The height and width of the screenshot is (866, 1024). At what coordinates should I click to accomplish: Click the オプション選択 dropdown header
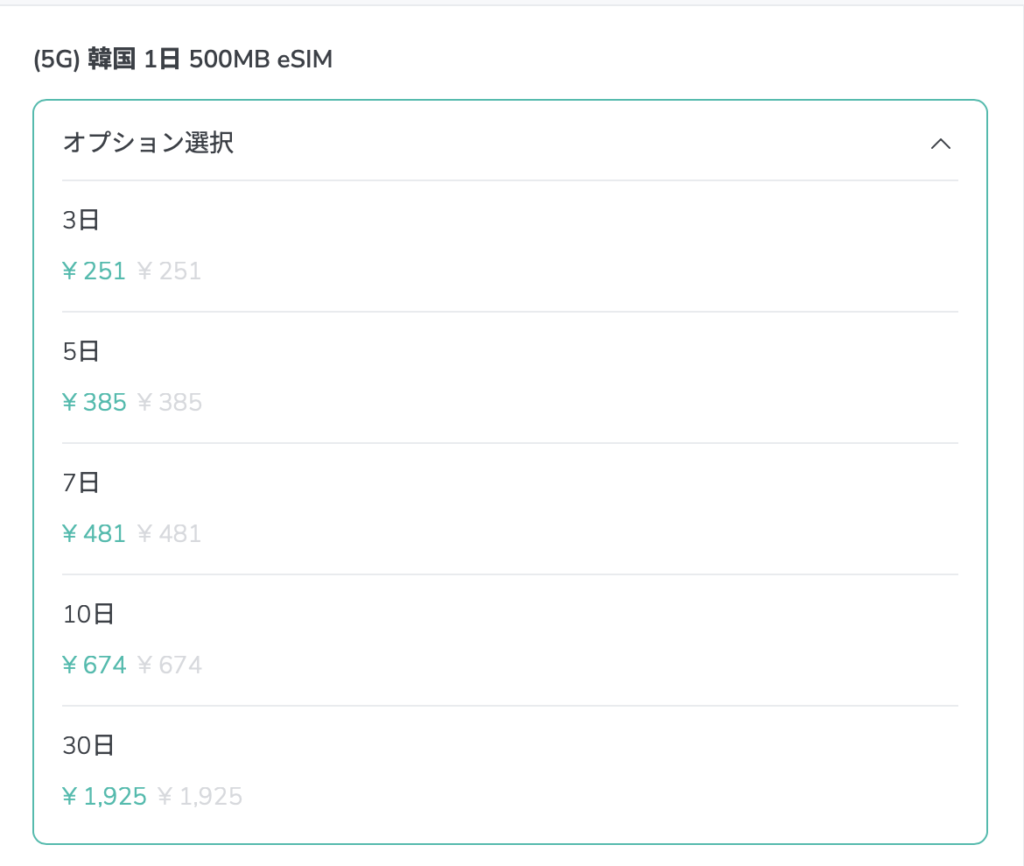(510, 142)
